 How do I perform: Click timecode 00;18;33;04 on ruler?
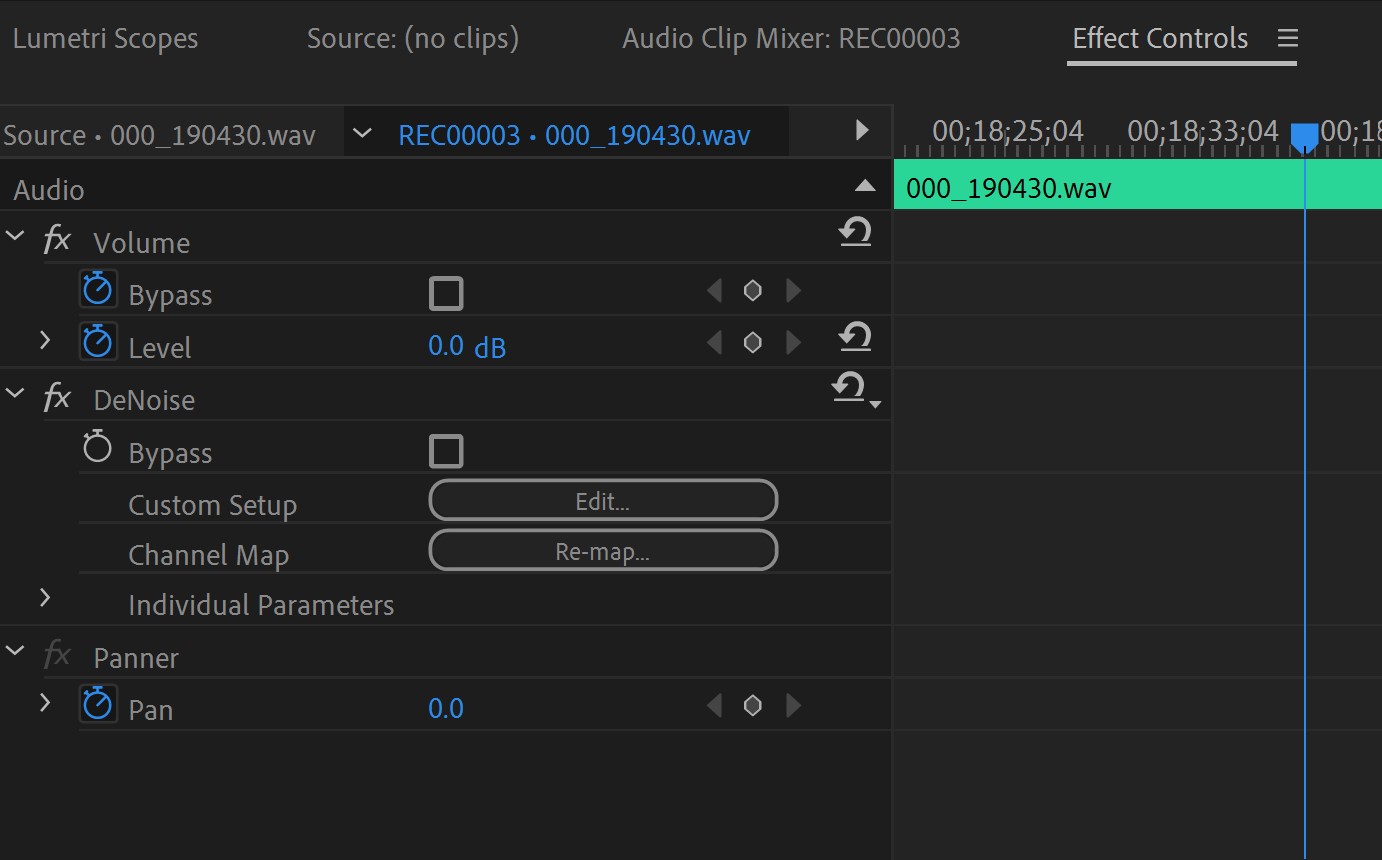click(1203, 131)
